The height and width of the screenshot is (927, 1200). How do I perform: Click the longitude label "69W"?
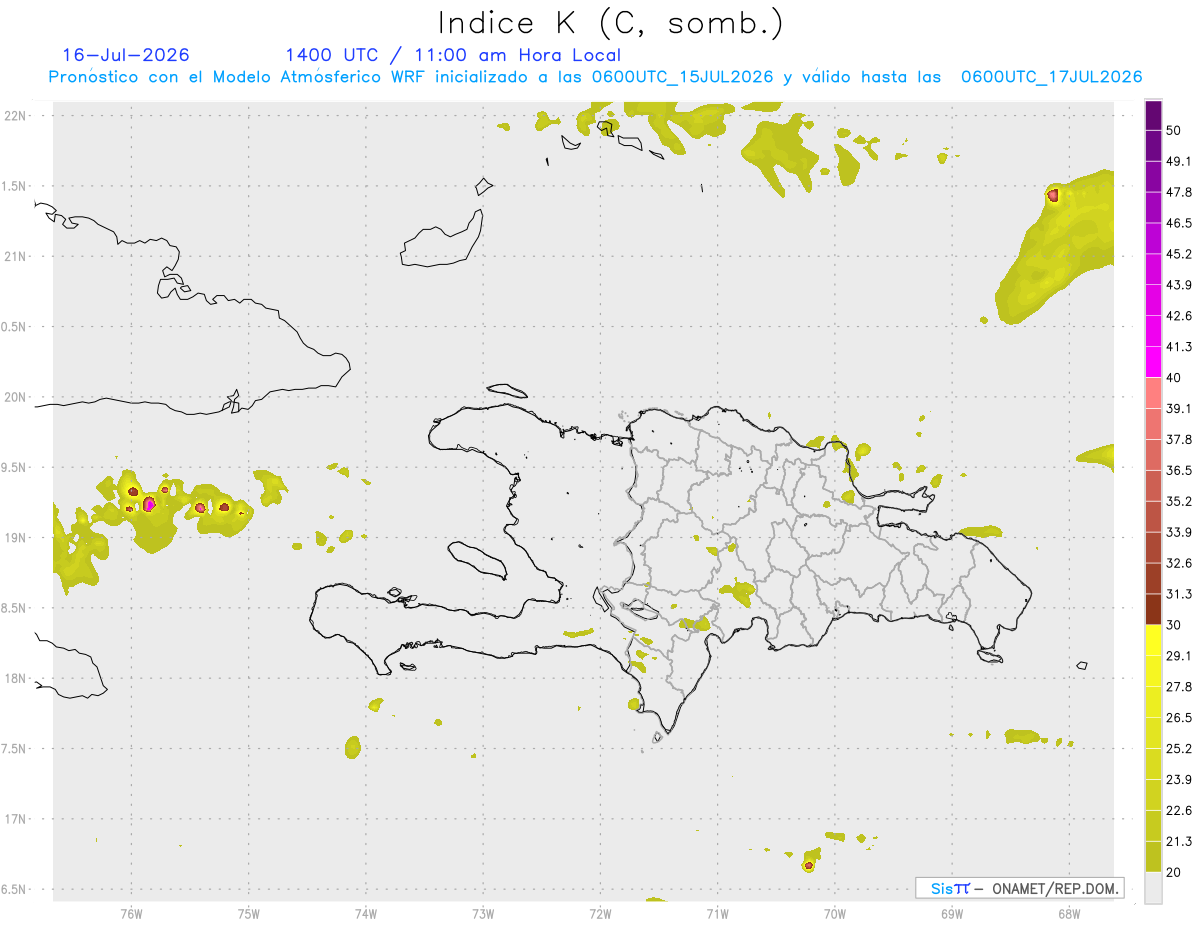click(952, 913)
